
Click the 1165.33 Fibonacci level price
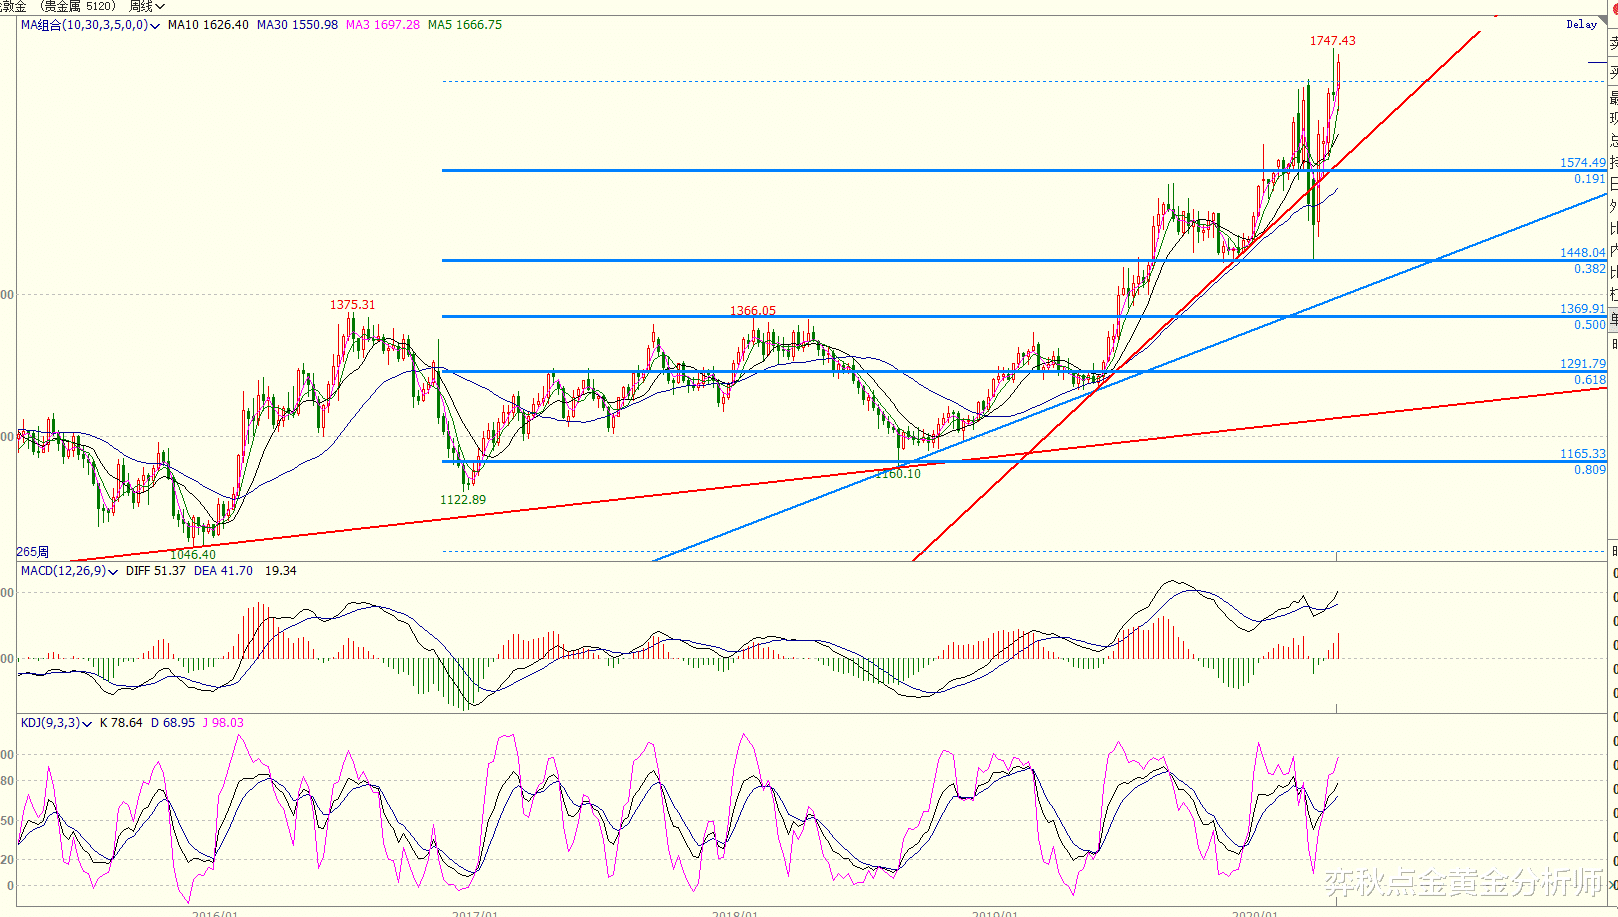1583,454
